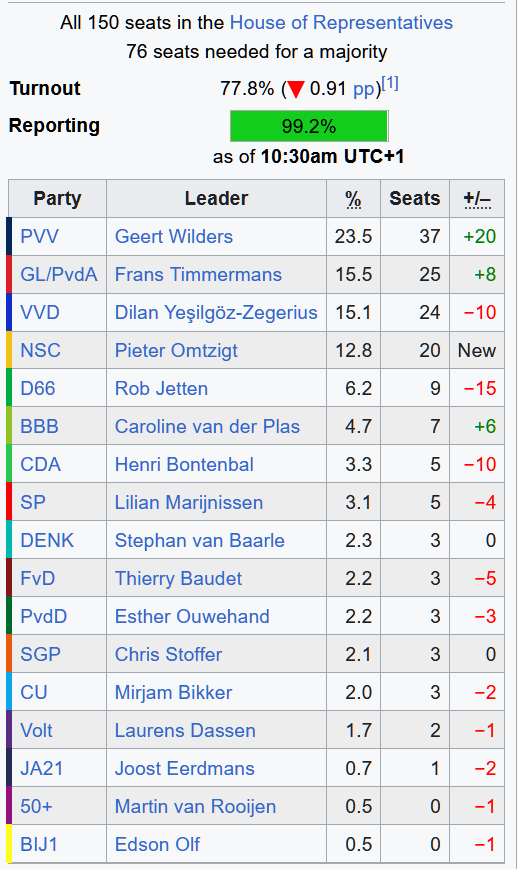Open the pp percentage points link
Image resolution: width=520 pixels, height=869 pixels.
tap(364, 89)
